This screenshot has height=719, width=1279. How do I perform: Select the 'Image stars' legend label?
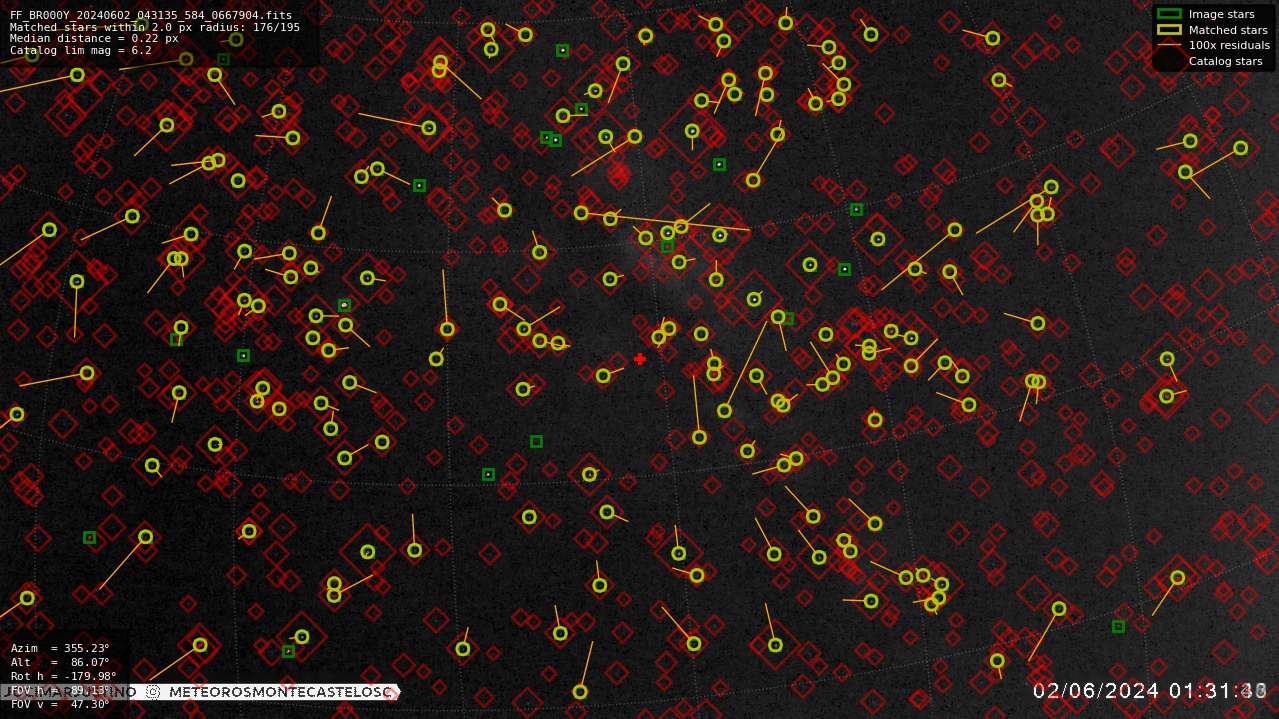[x=1221, y=14]
